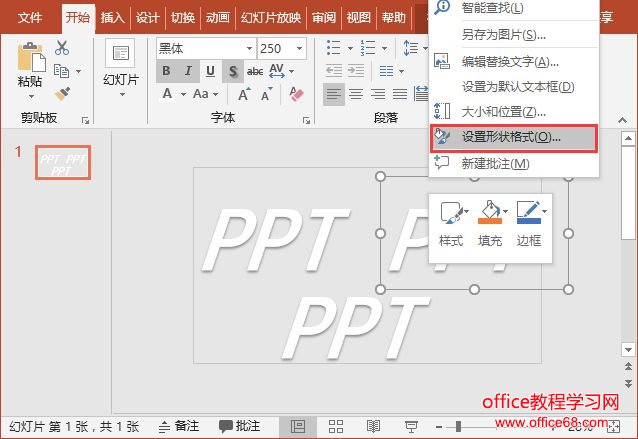Click the Copy icon
The width and height of the screenshot is (638, 439).
point(61,71)
